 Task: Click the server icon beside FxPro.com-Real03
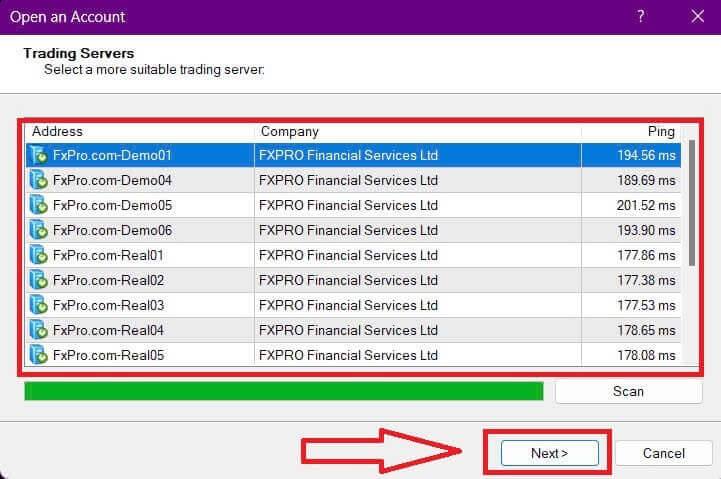[39, 305]
